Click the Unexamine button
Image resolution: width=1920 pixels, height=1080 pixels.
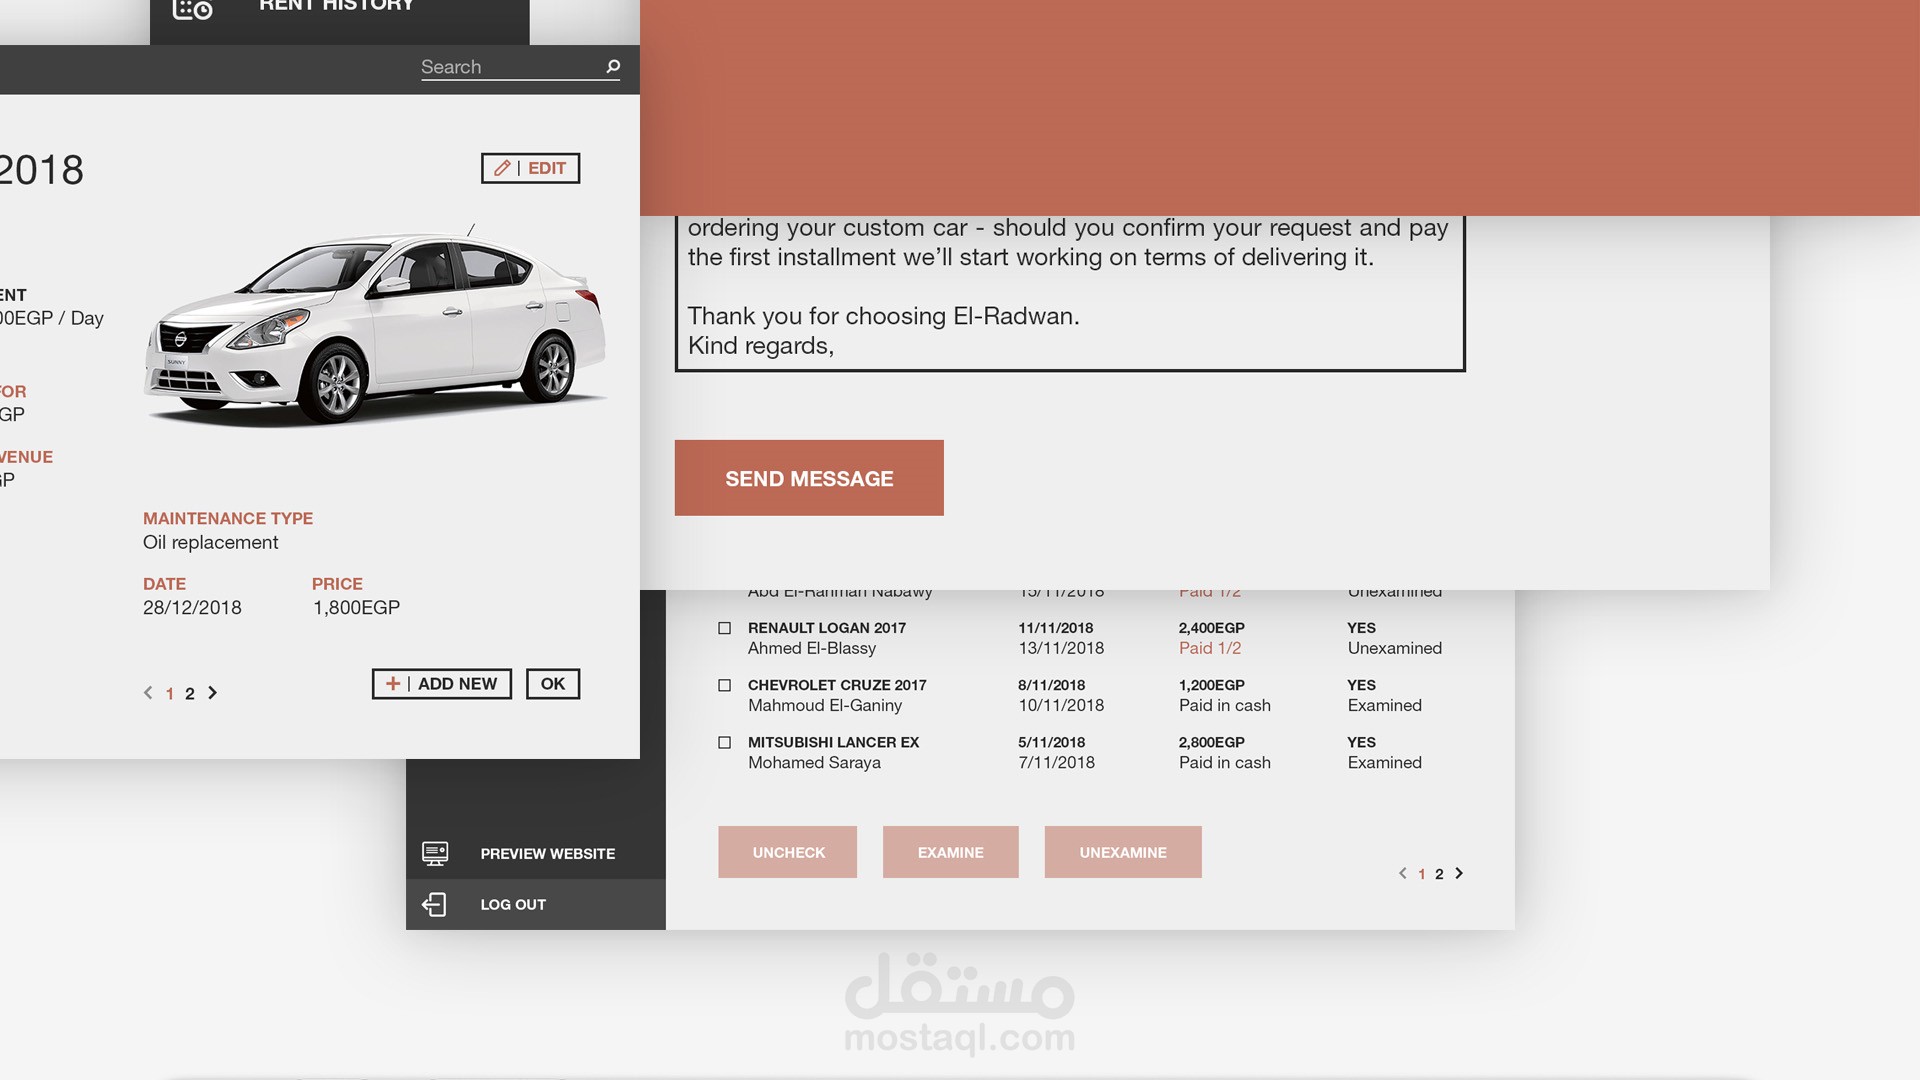pos(1122,852)
